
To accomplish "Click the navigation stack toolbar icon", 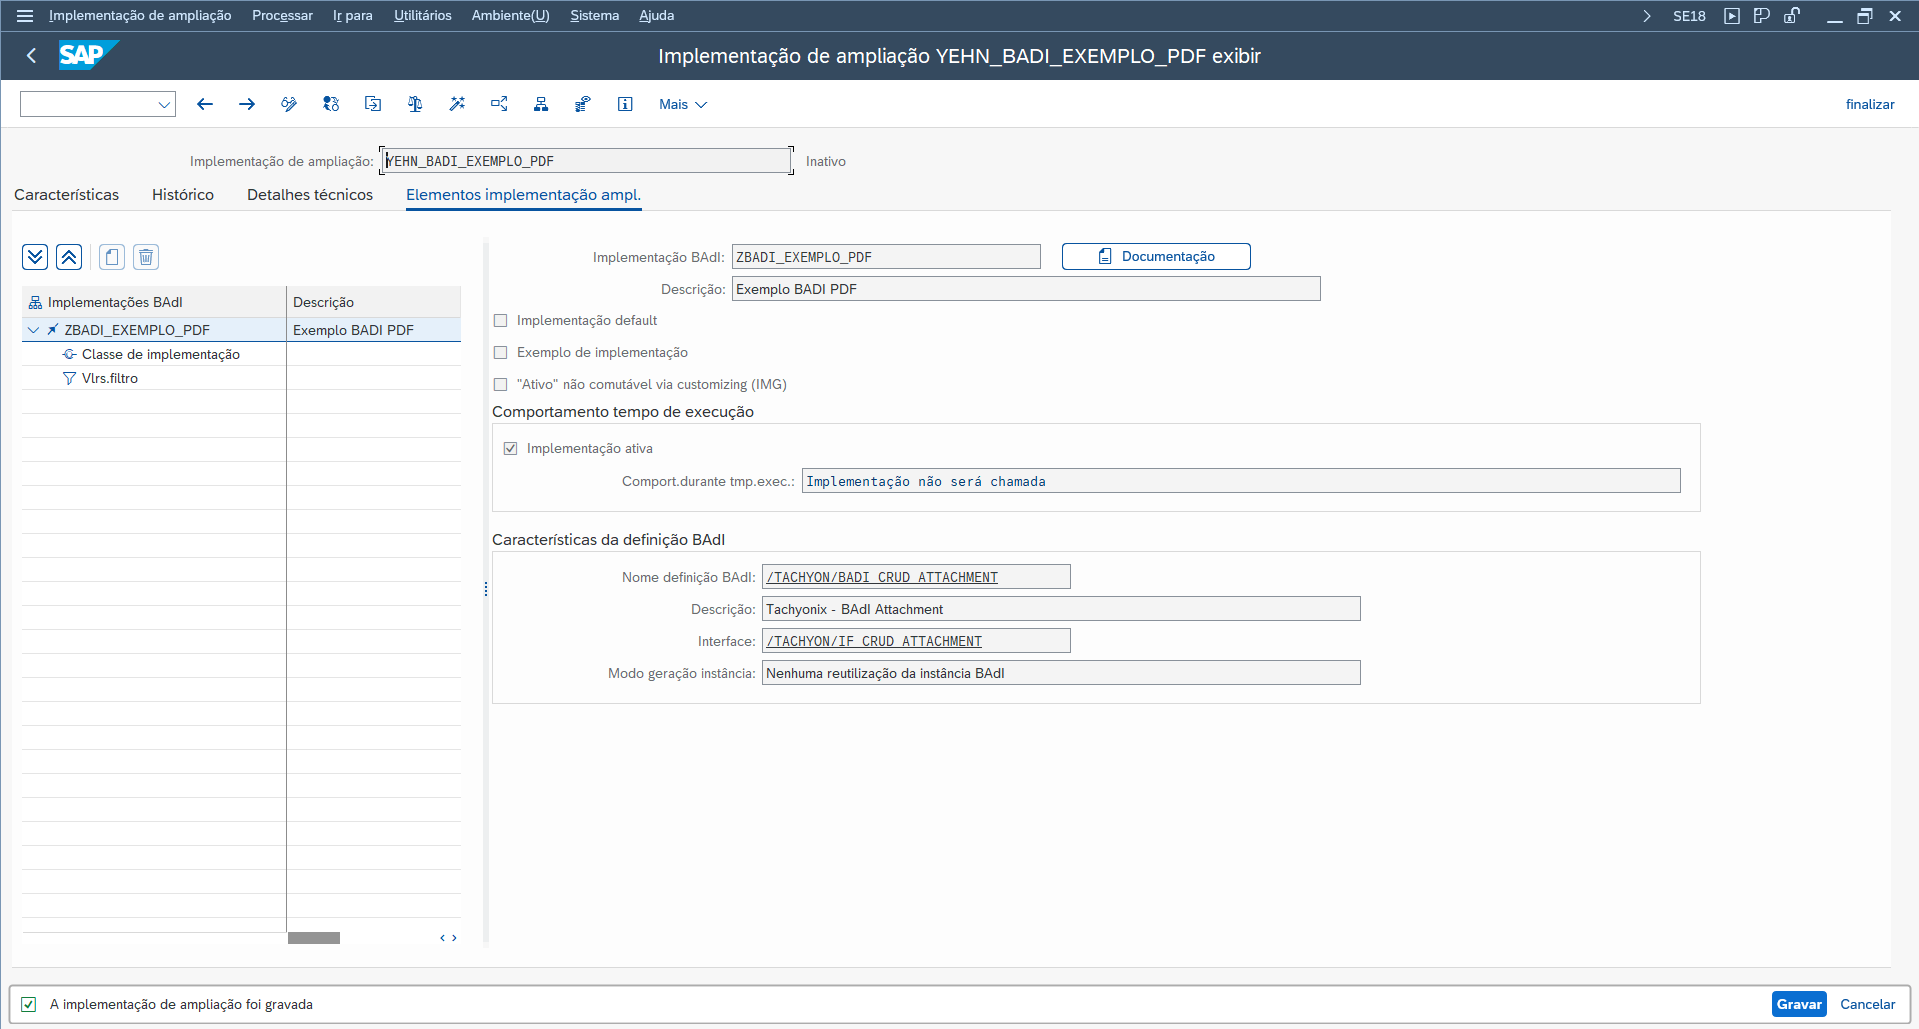I will pos(583,104).
